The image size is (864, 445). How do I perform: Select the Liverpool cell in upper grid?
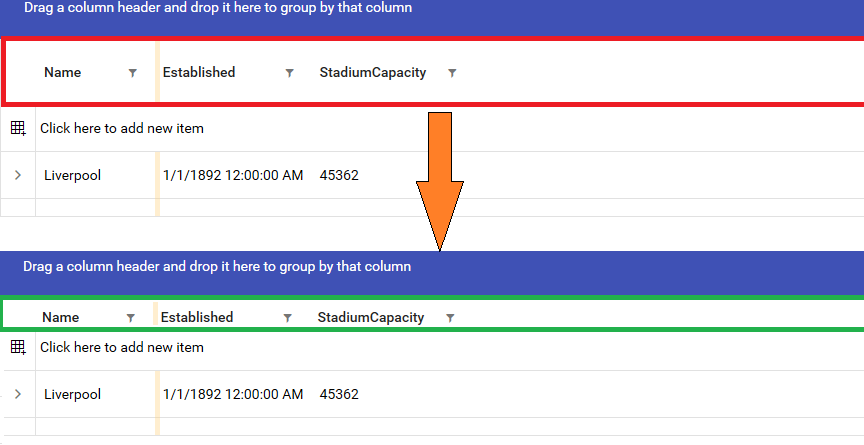tap(72, 176)
